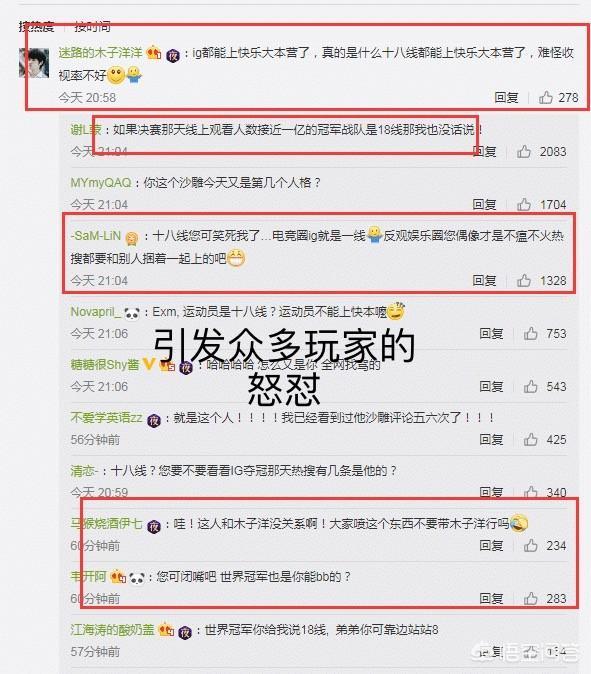Open 江海涛的酸奶盖's profile link
Image resolution: width=591 pixels, height=674 pixels.
112,630
